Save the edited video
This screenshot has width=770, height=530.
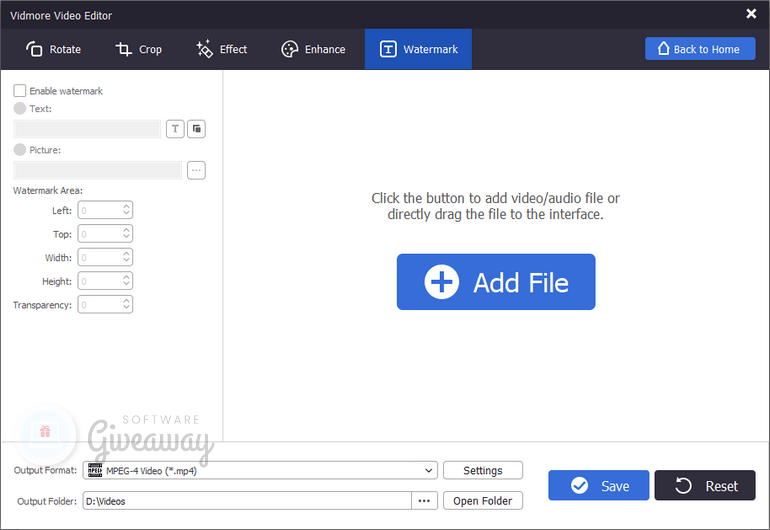(599, 485)
